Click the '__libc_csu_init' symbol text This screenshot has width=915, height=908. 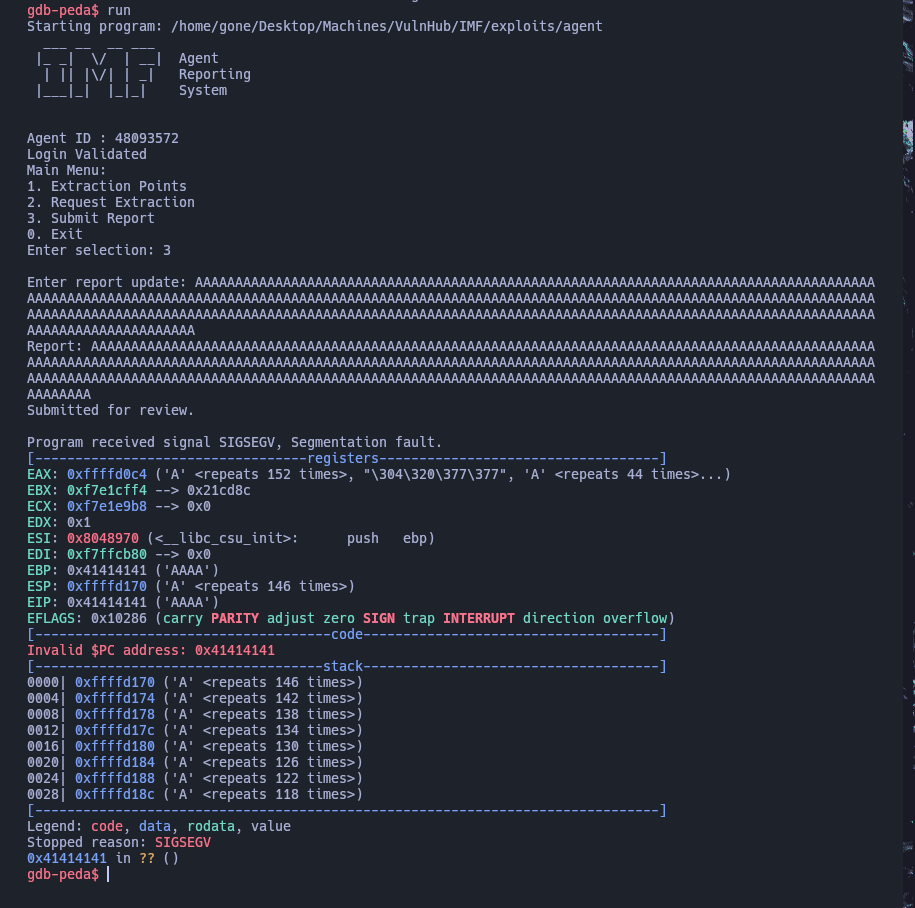pyautogui.click(x=227, y=538)
